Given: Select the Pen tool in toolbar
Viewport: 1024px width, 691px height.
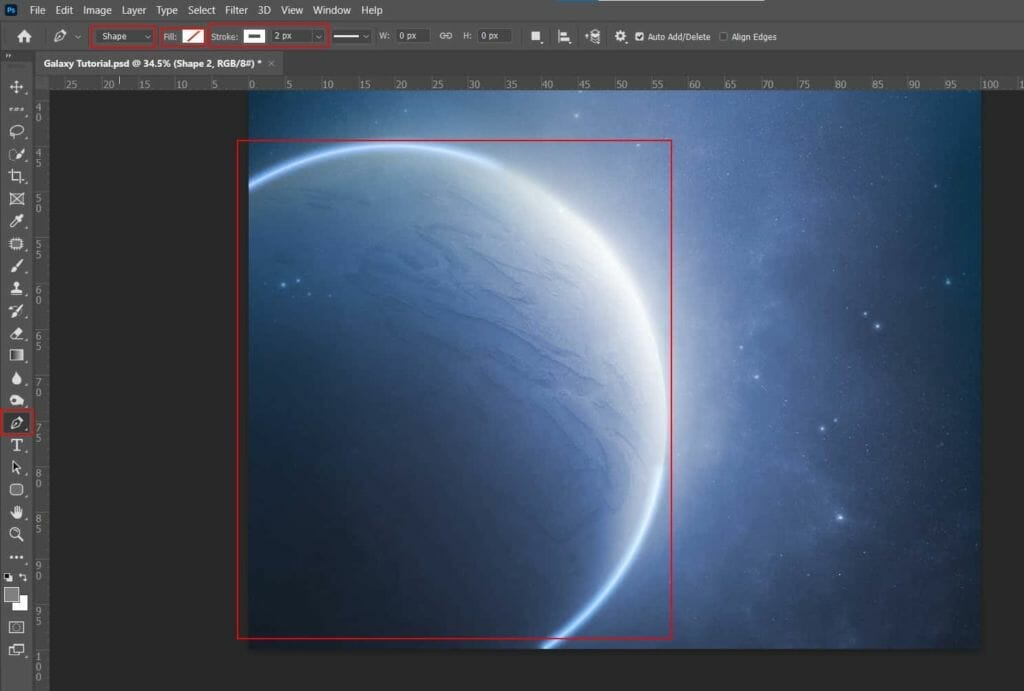Looking at the screenshot, I should [x=16, y=423].
